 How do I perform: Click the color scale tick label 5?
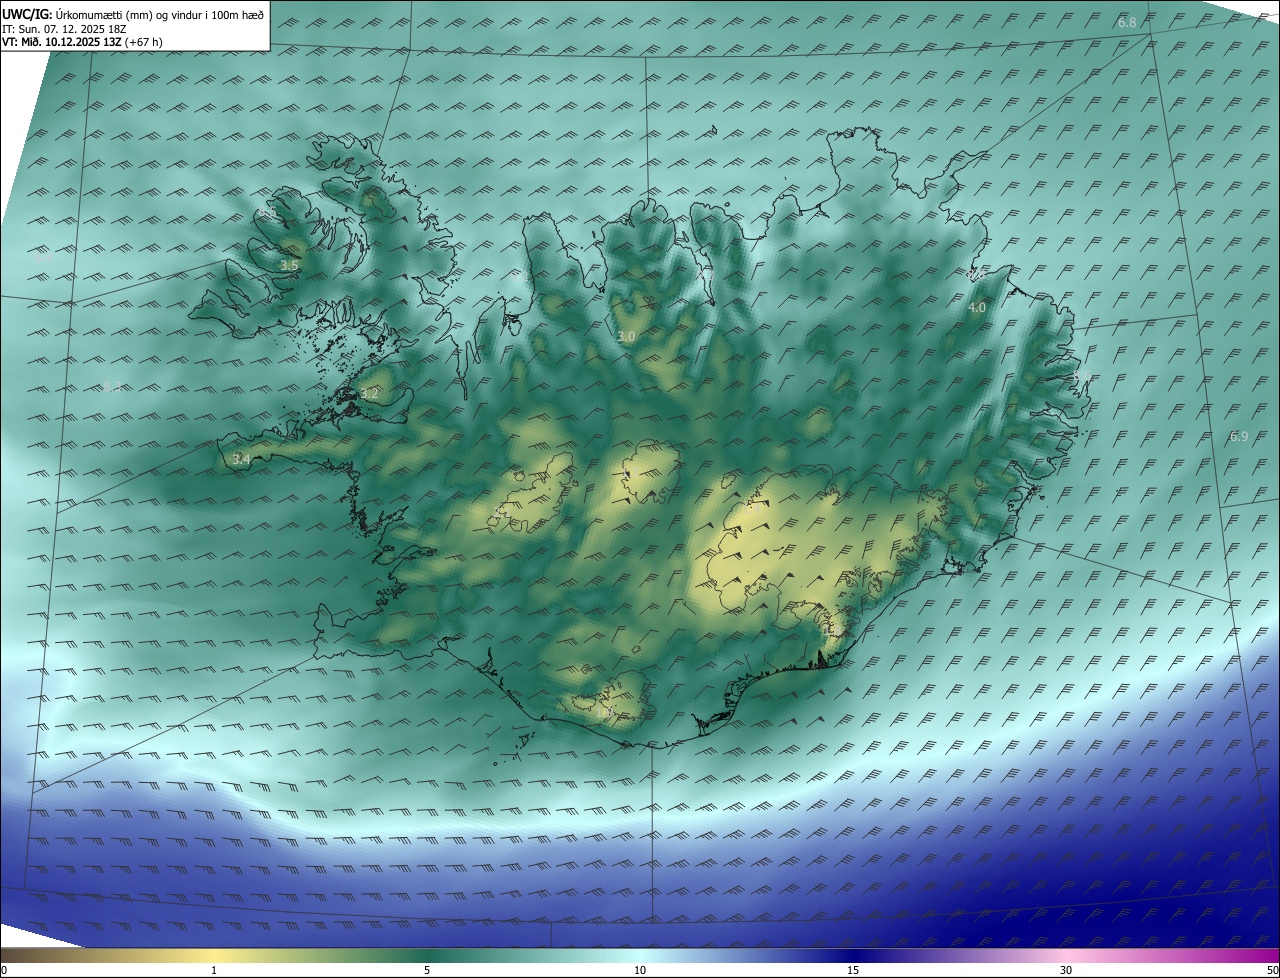[427, 971]
